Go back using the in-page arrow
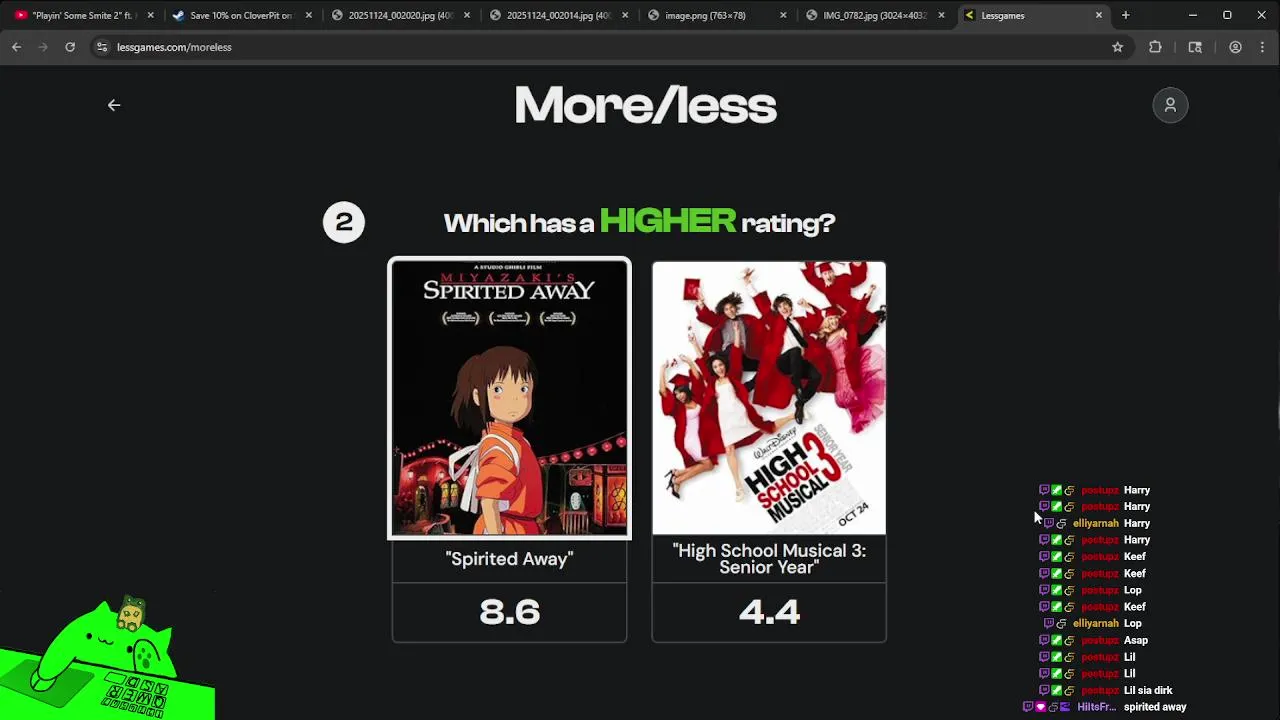The image size is (1280, 720). [x=114, y=105]
